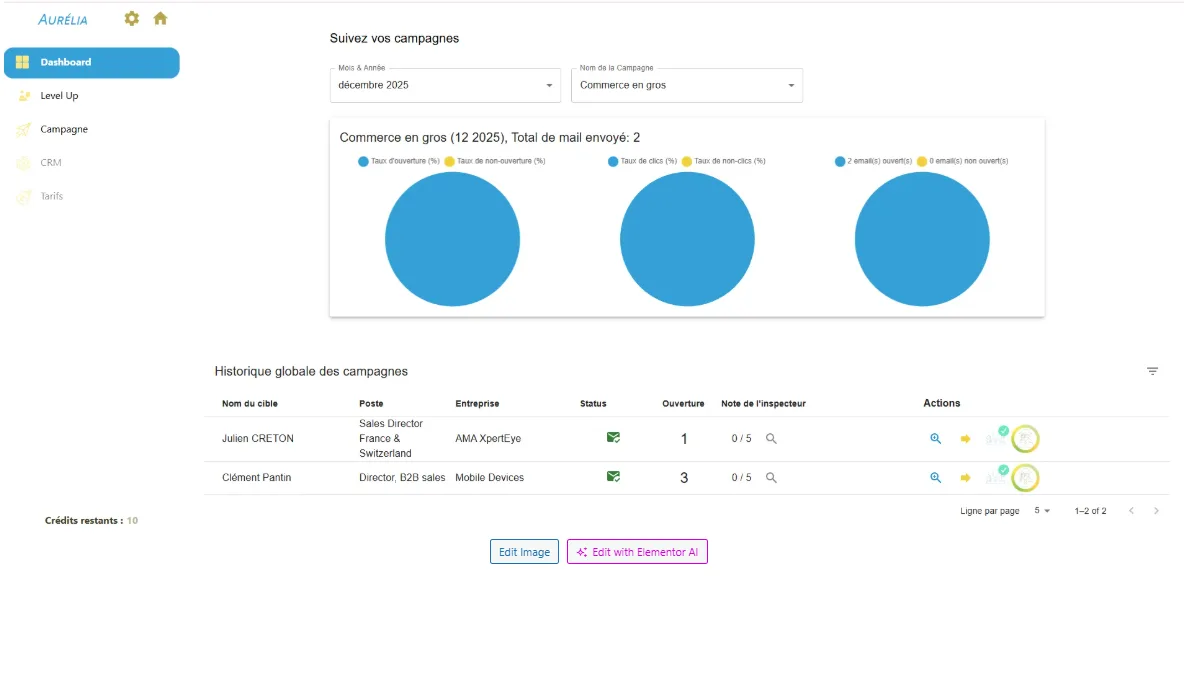The width and height of the screenshot is (1184, 683).
Task: Open the settings gear in the top bar
Action: [x=131, y=18]
